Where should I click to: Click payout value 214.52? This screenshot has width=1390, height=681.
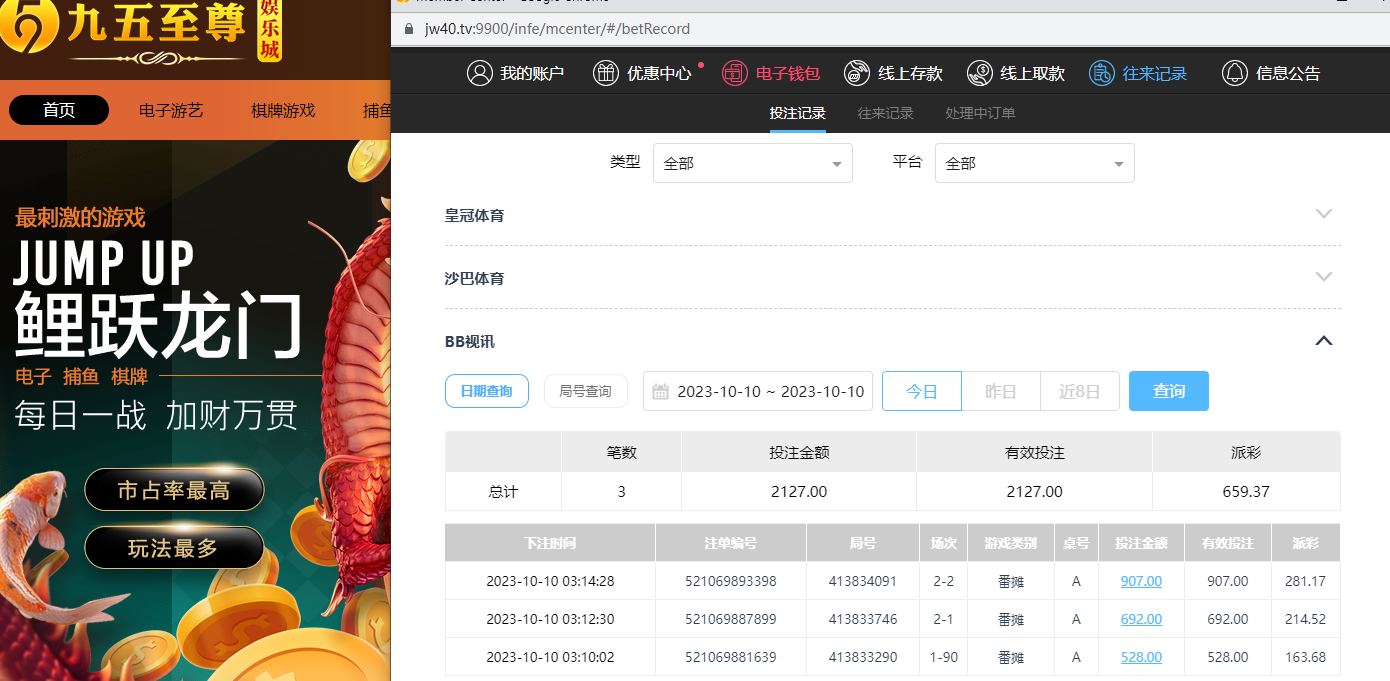1305,619
